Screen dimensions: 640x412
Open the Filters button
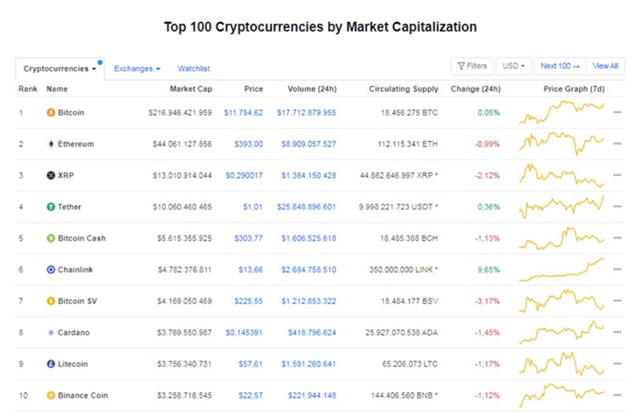coord(472,66)
